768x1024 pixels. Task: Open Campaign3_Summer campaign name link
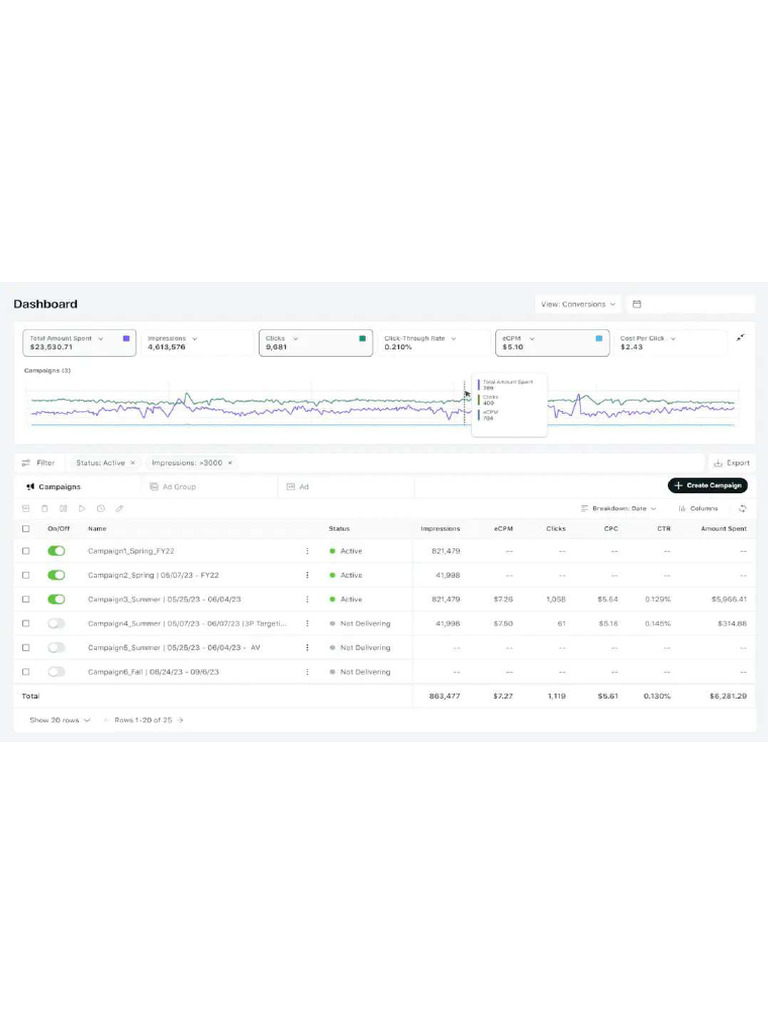tap(165, 599)
